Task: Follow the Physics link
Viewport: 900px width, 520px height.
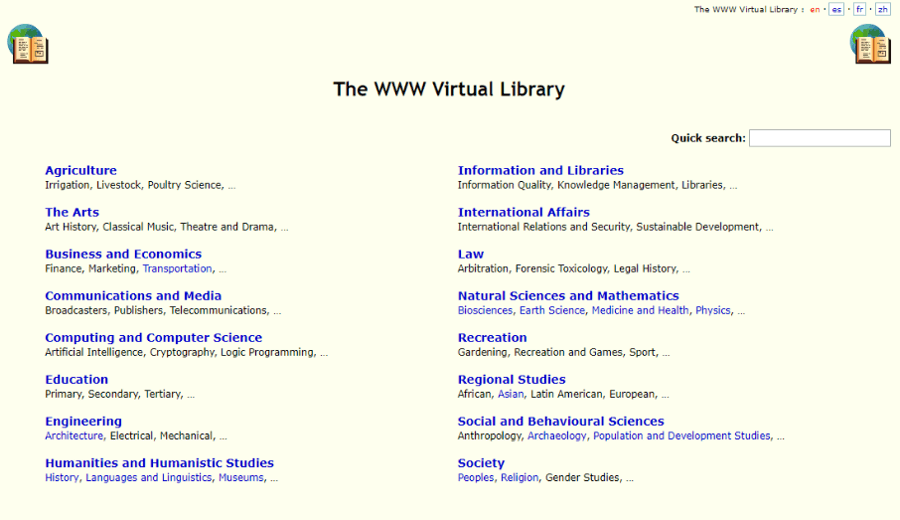Action: (713, 311)
